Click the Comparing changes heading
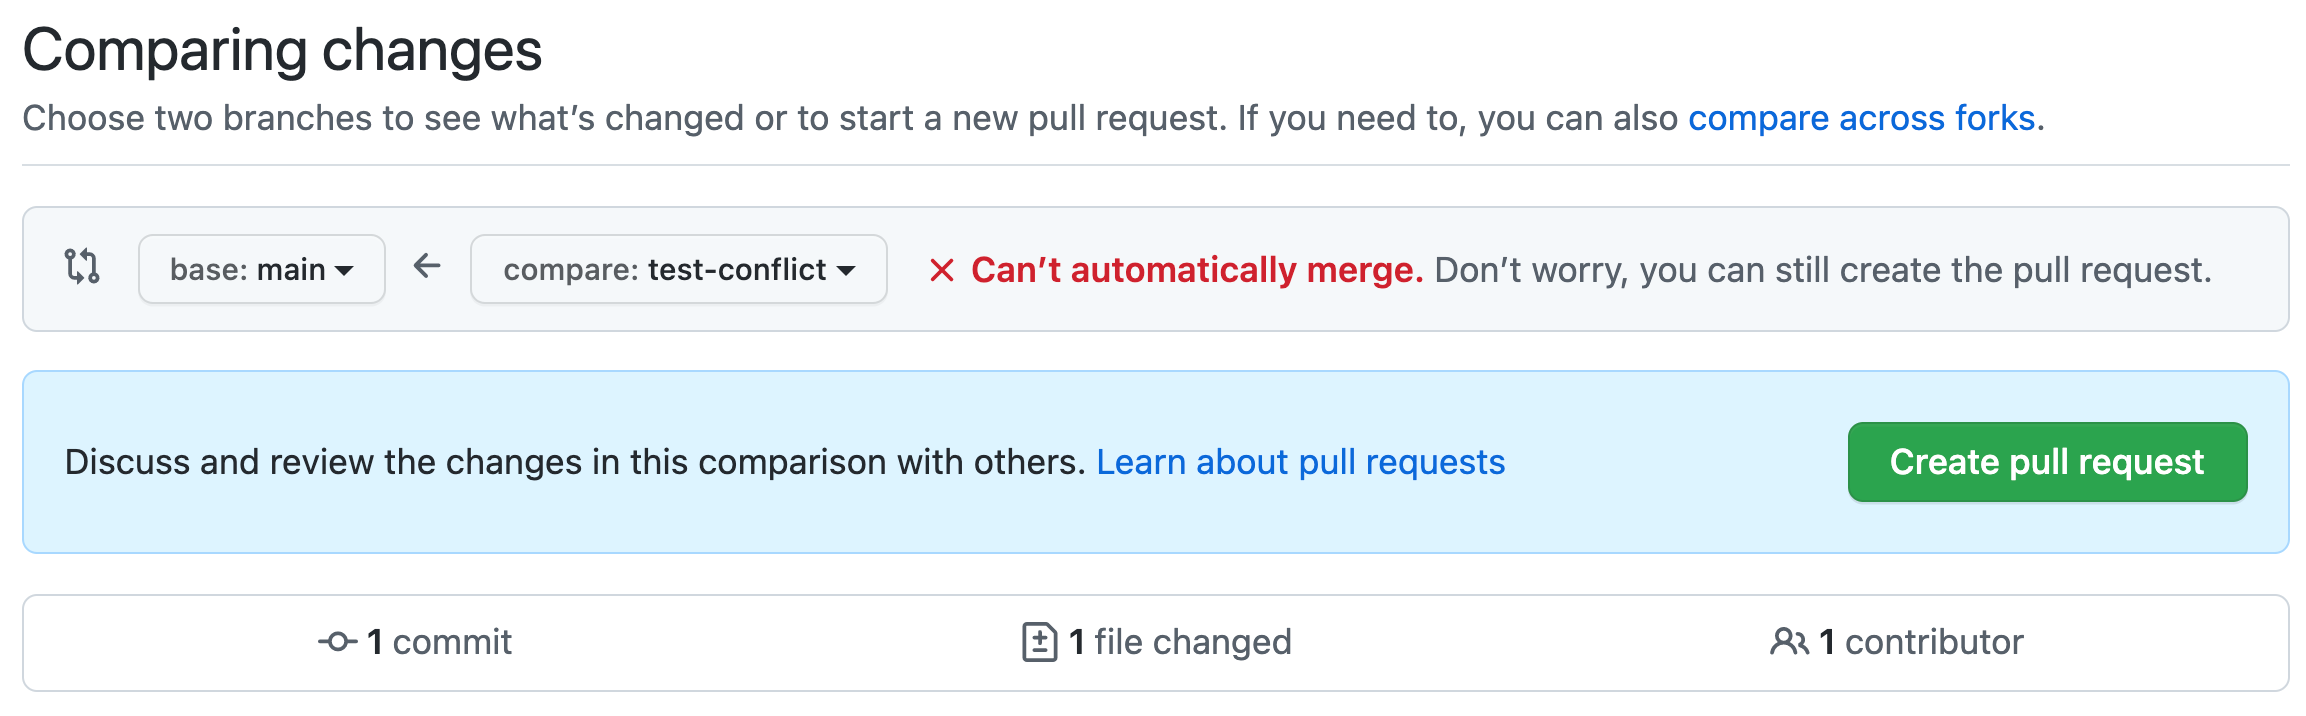The image size is (2306, 716). pyautogui.click(x=283, y=50)
